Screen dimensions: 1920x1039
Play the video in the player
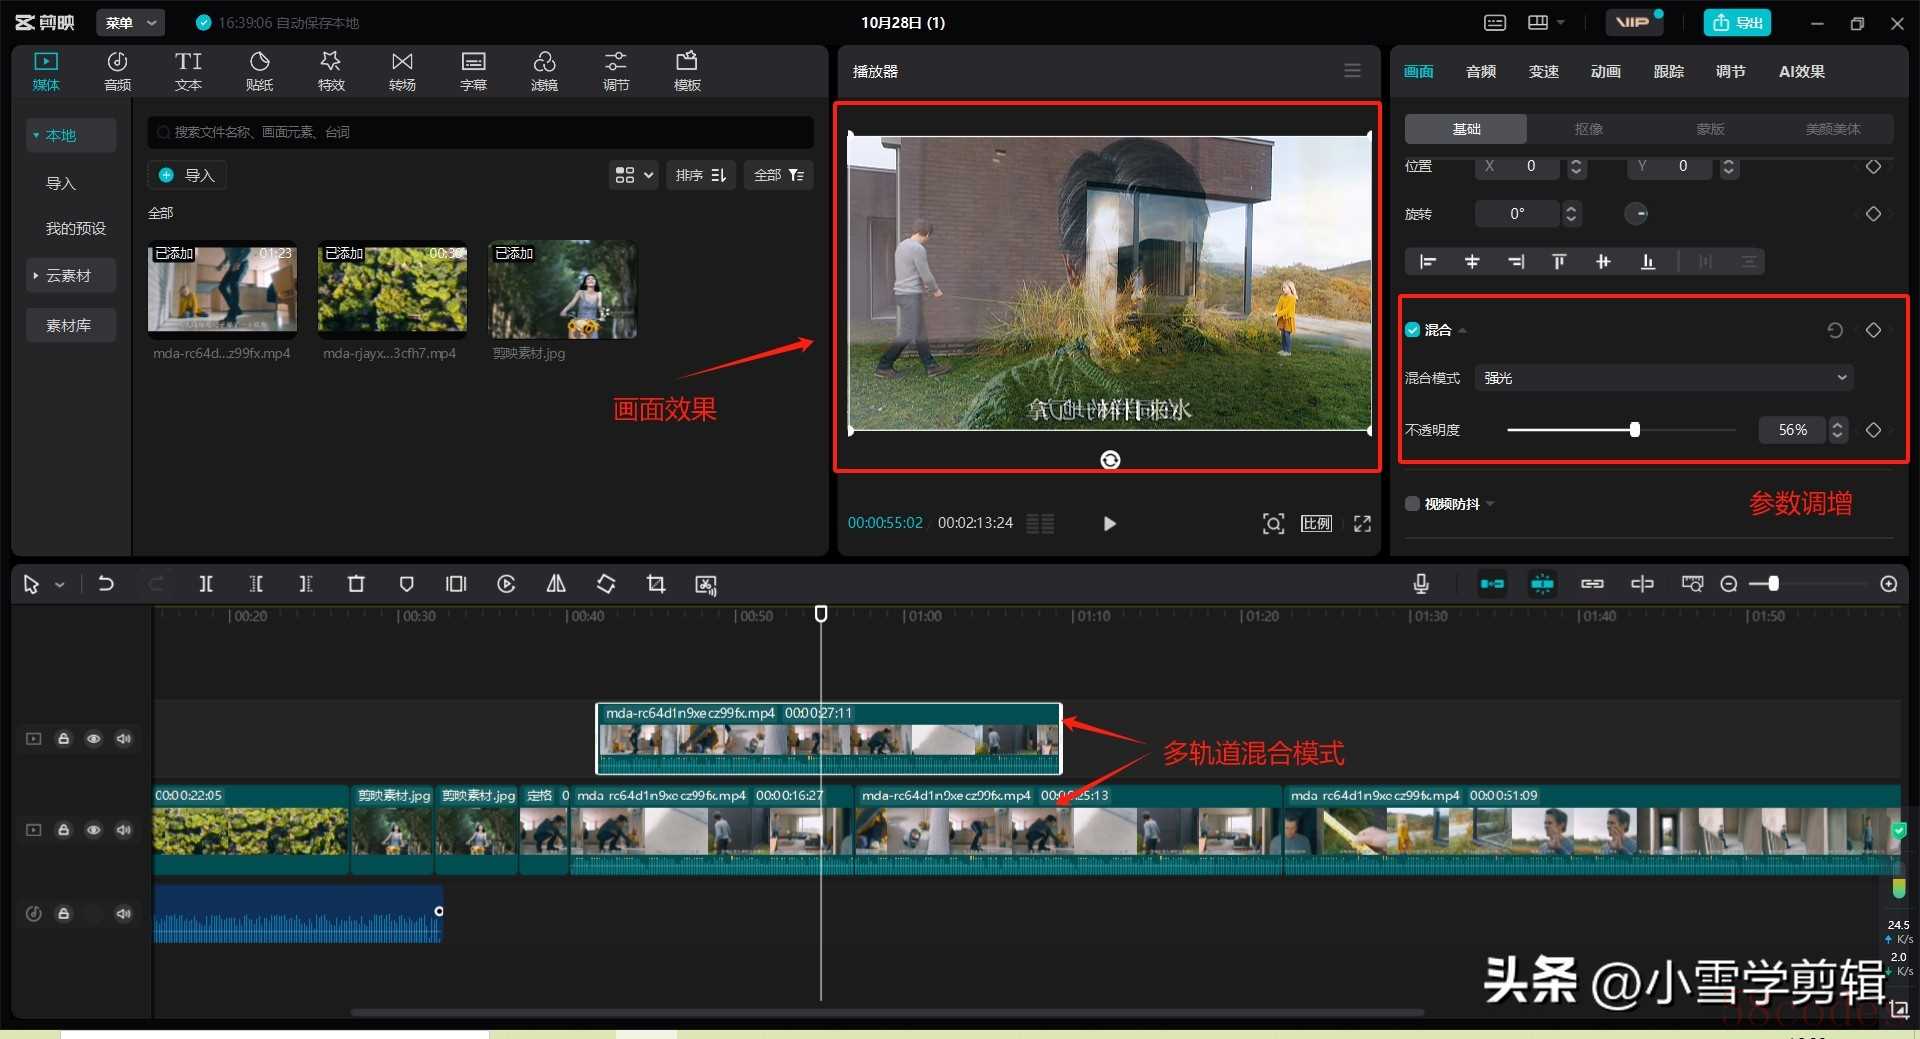click(1109, 523)
